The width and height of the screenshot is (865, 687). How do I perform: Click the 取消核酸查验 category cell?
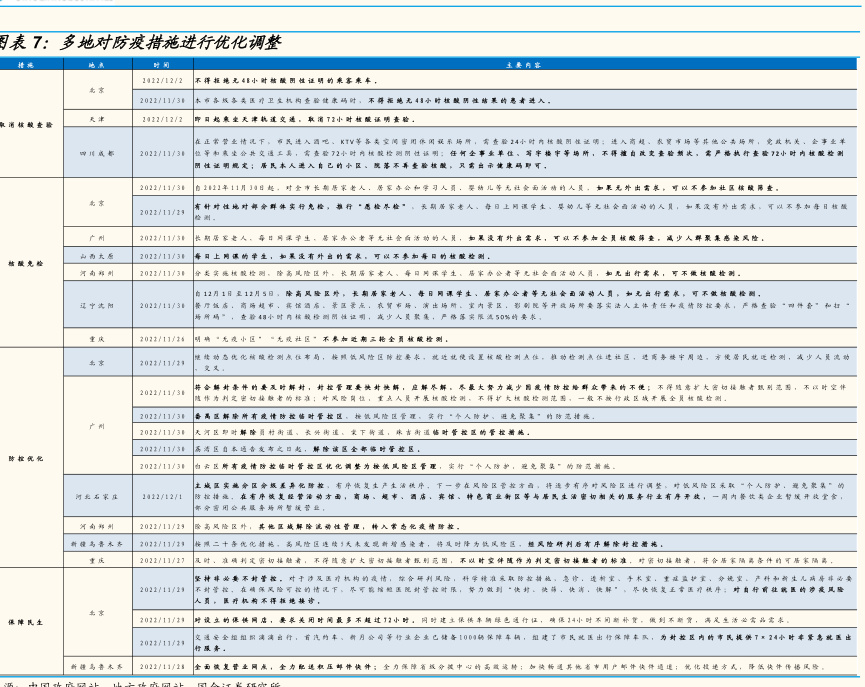coord(32,124)
